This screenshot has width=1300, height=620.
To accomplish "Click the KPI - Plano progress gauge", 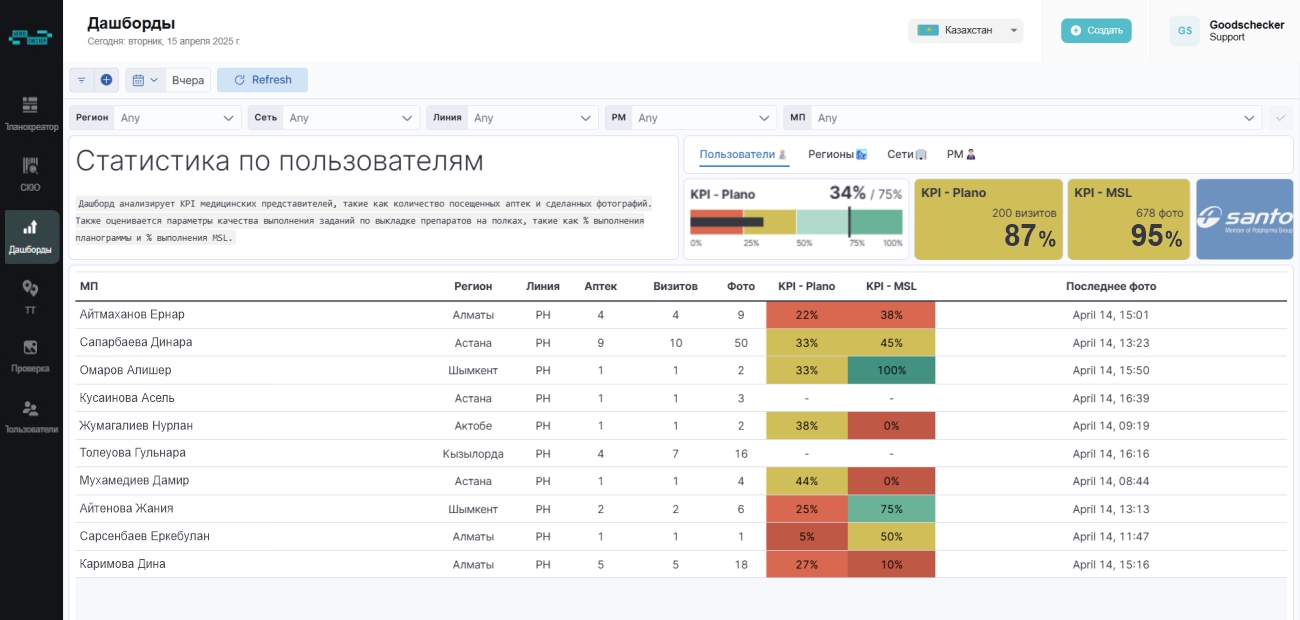I will [796, 220].
